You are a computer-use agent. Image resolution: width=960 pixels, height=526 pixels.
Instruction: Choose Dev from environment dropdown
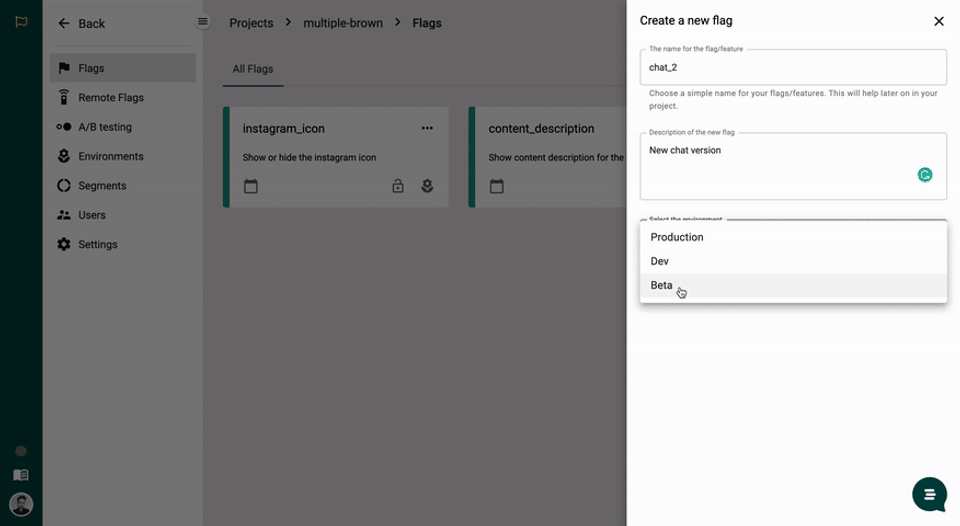click(x=793, y=261)
